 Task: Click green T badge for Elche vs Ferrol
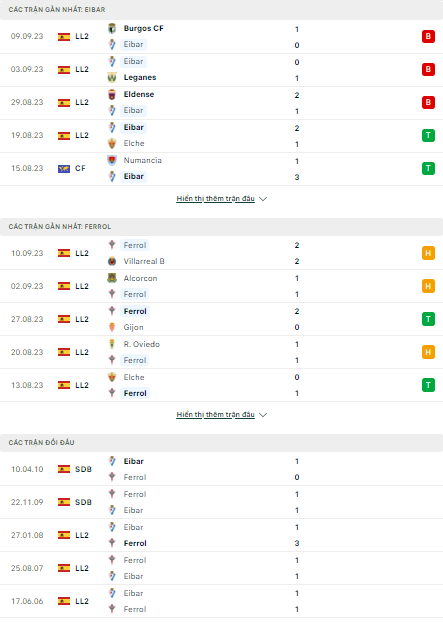click(x=428, y=385)
